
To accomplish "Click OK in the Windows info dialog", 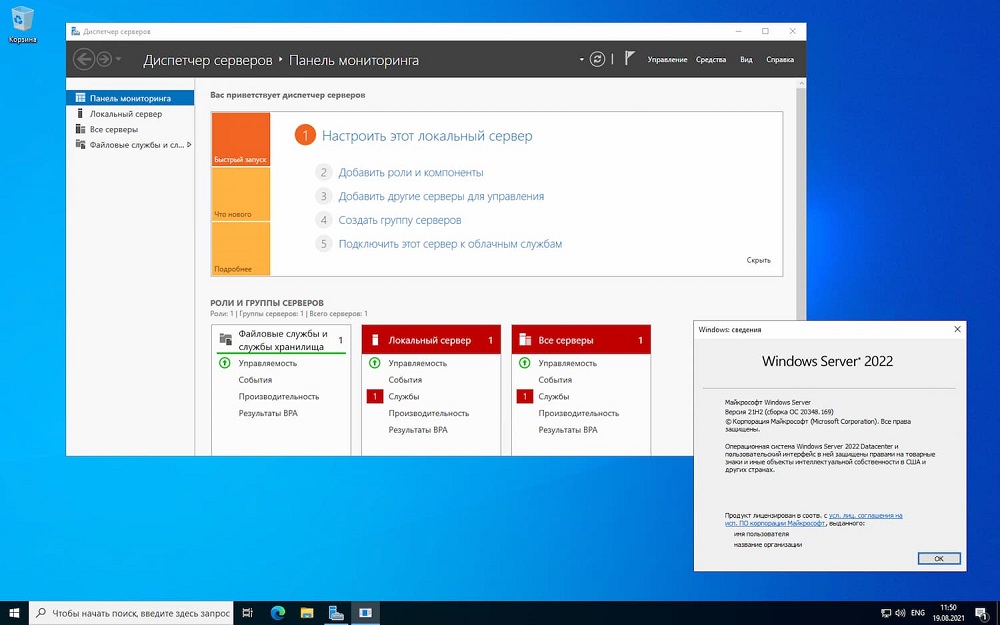I will 939,558.
